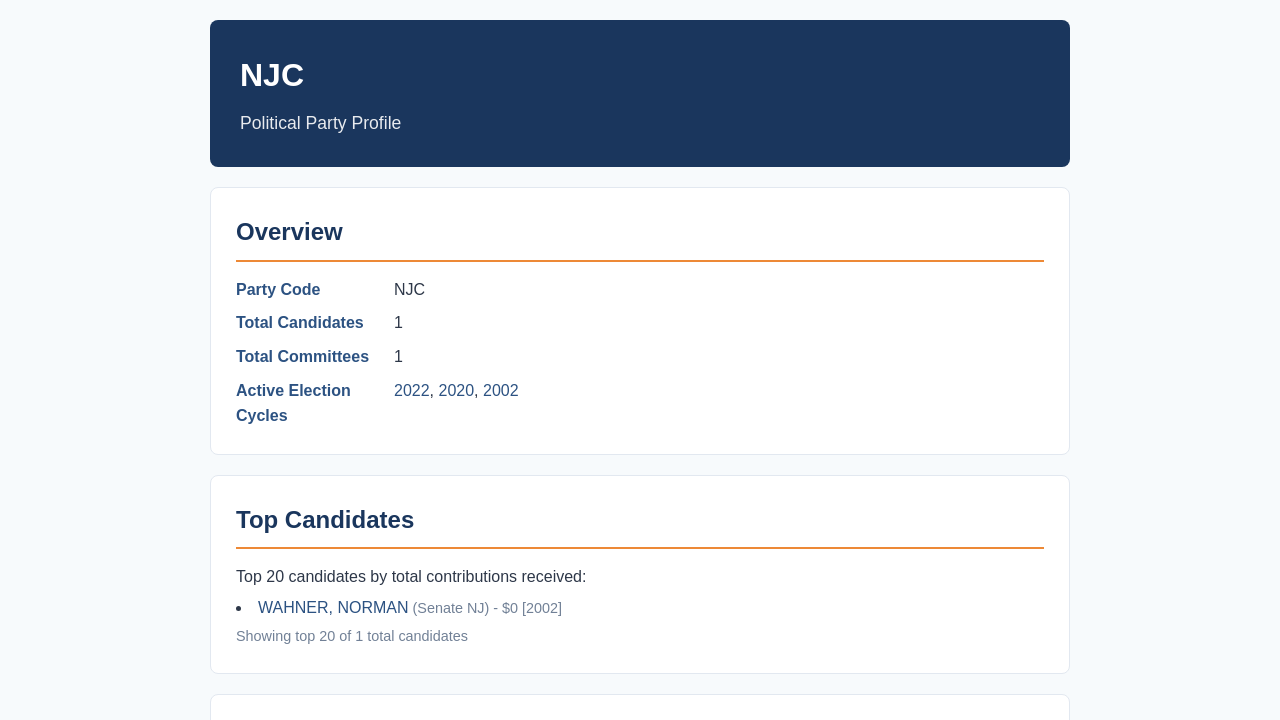Open the 2020 election cycle link
This screenshot has width=1280, height=720.
point(456,391)
